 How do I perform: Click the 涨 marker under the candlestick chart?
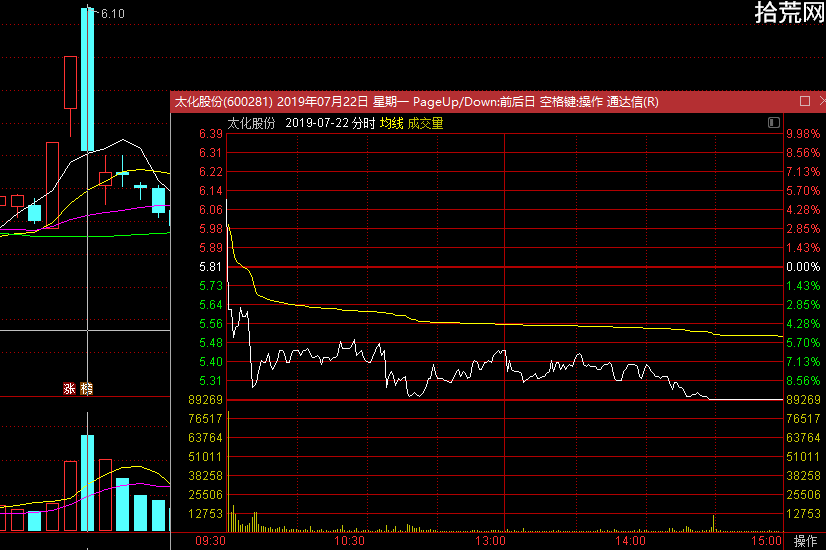tap(70, 389)
